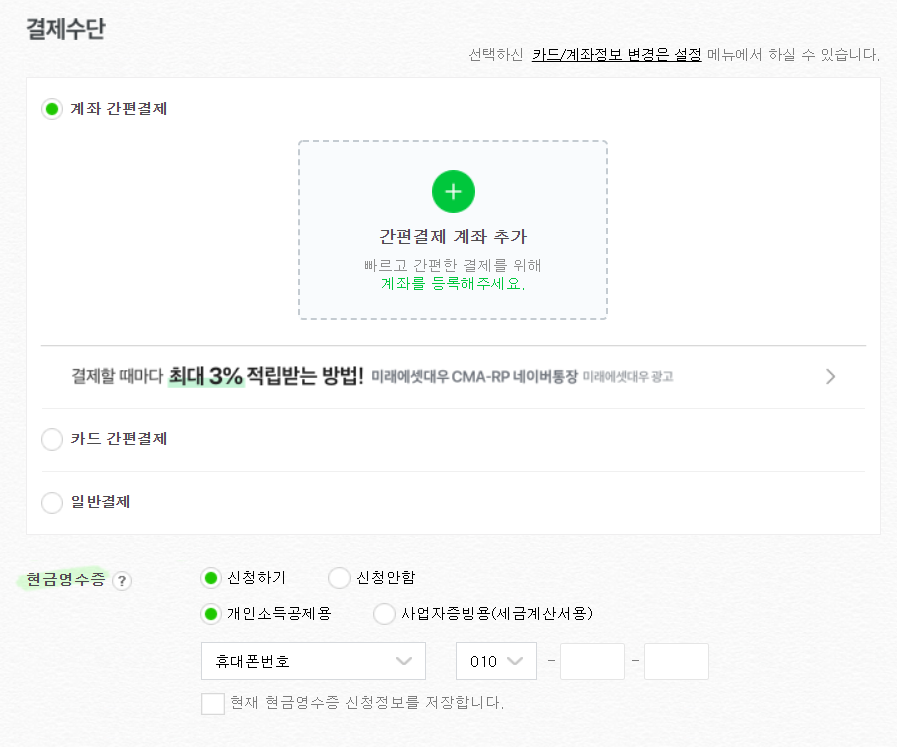Check the save cash receipt info checkbox
This screenshot has height=747, width=897.
coord(212,703)
